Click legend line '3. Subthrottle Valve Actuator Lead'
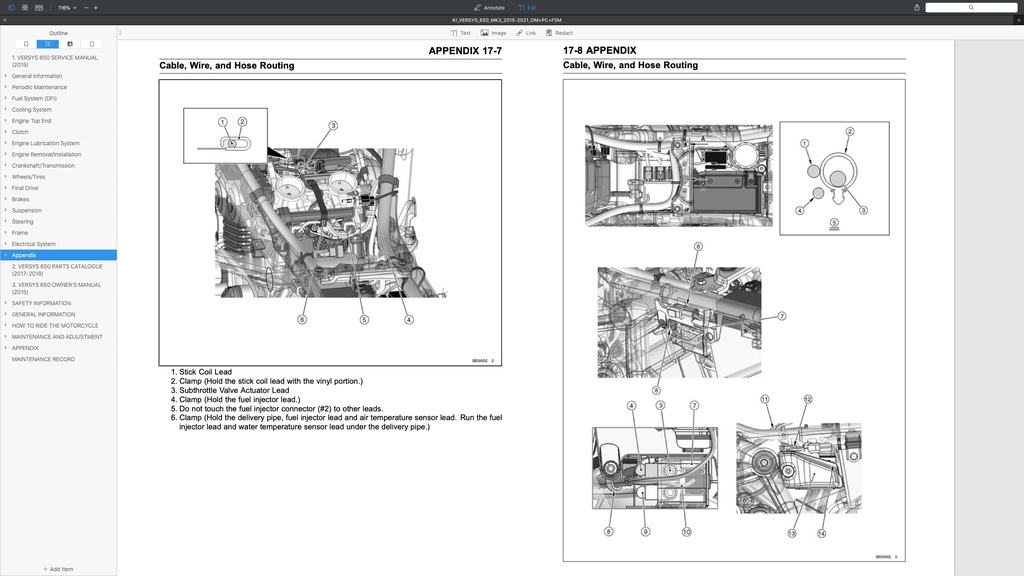 point(230,390)
